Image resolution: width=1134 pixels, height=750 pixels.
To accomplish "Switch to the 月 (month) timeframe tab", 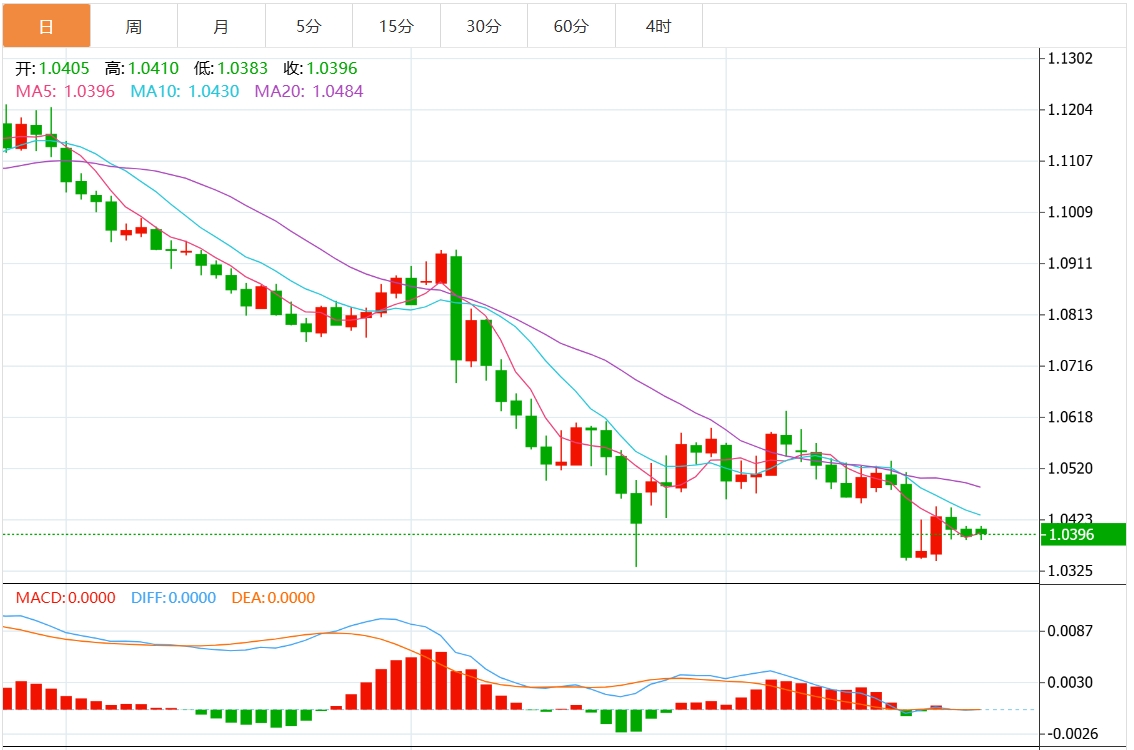I will coord(221,25).
